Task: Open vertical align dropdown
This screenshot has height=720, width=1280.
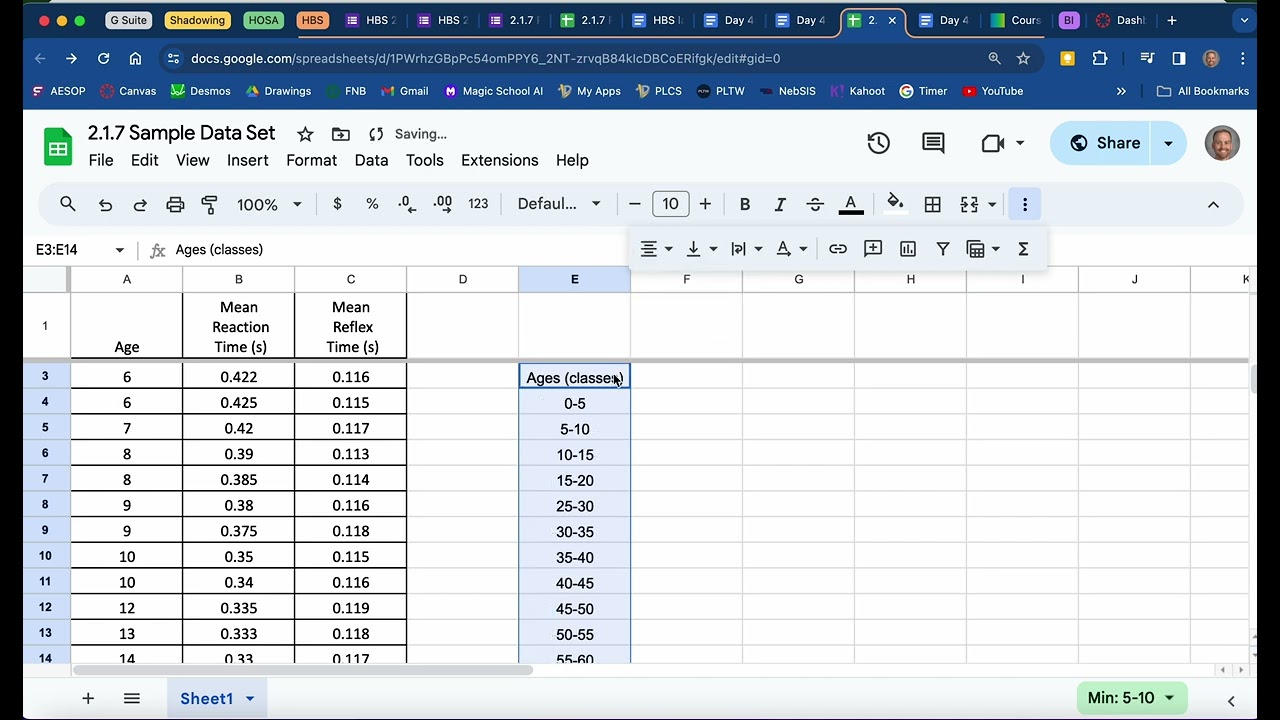Action: (701, 249)
